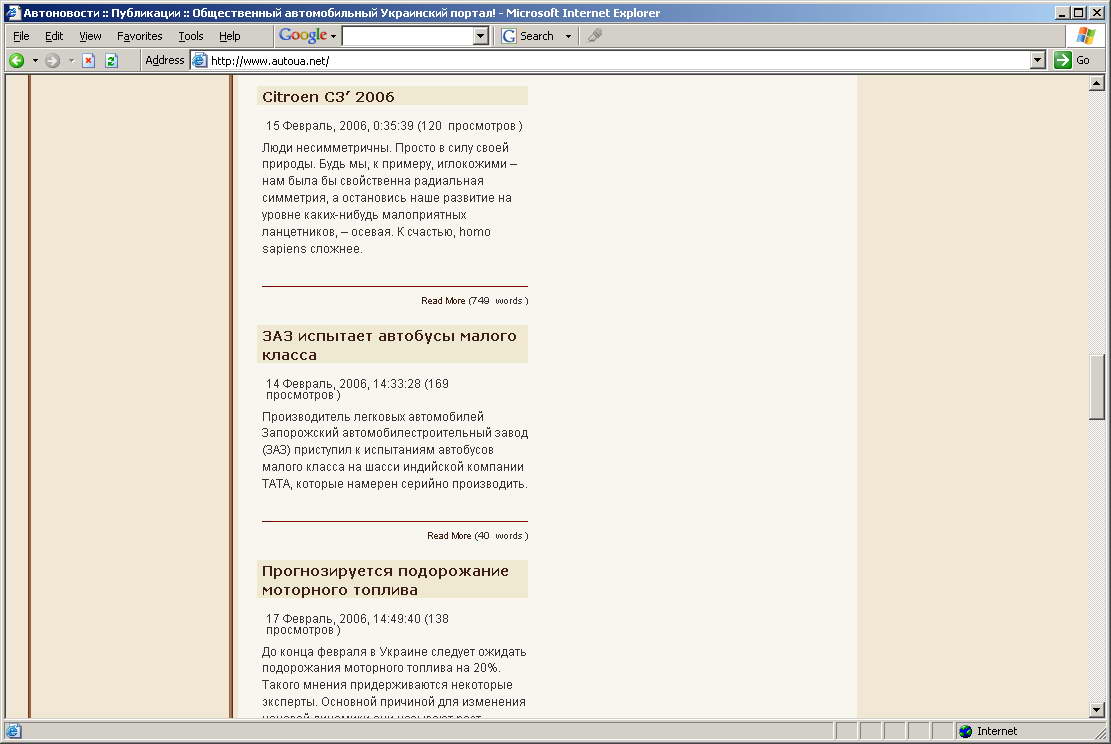Click the Internet zone globe in the status bar
Viewport: 1111px width, 744px height.
965,731
